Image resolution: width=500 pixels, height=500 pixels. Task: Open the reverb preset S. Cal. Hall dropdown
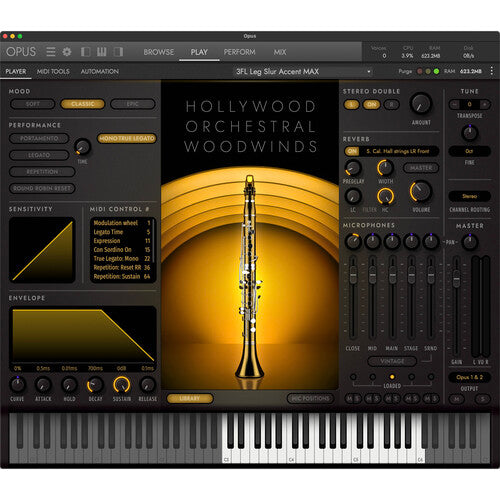398,151
